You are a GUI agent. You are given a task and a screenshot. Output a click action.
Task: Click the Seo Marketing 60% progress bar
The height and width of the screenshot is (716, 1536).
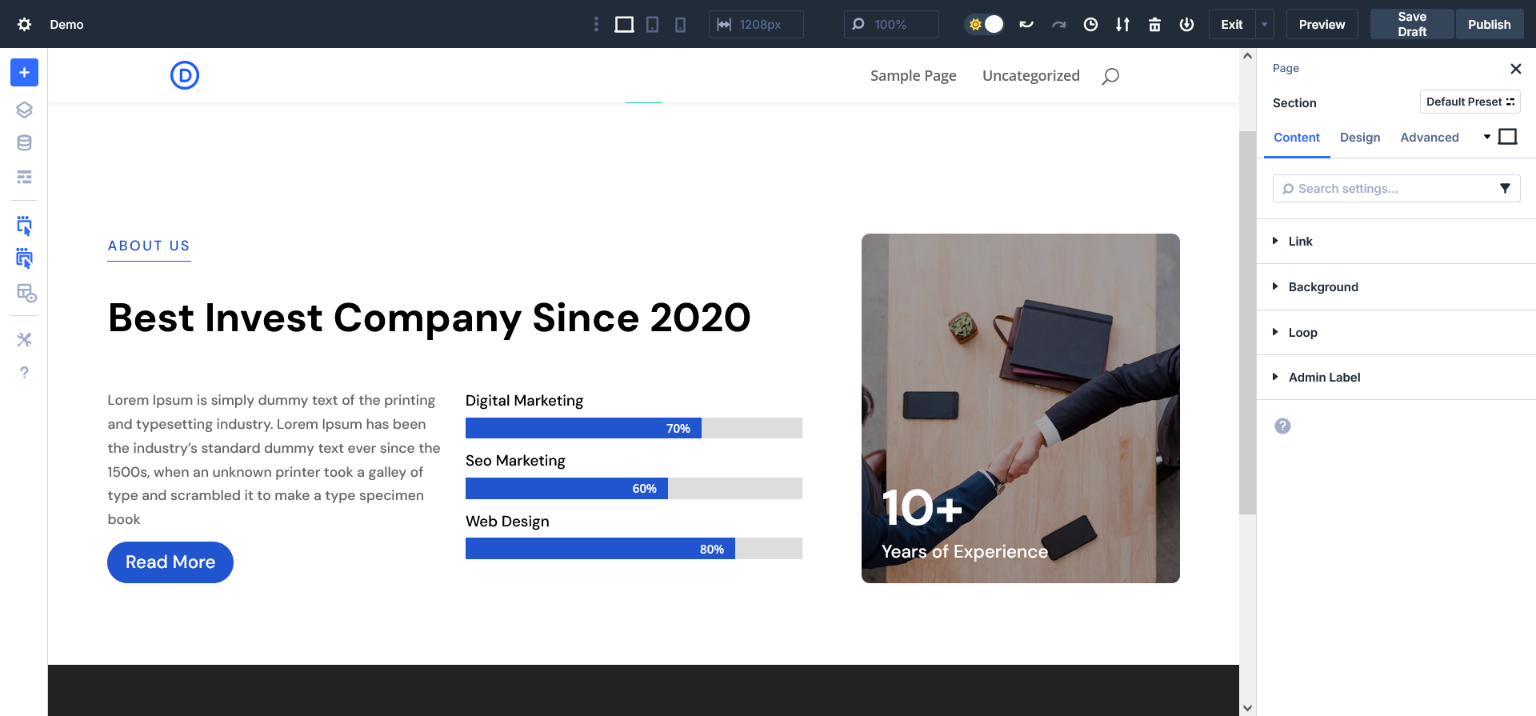point(634,488)
